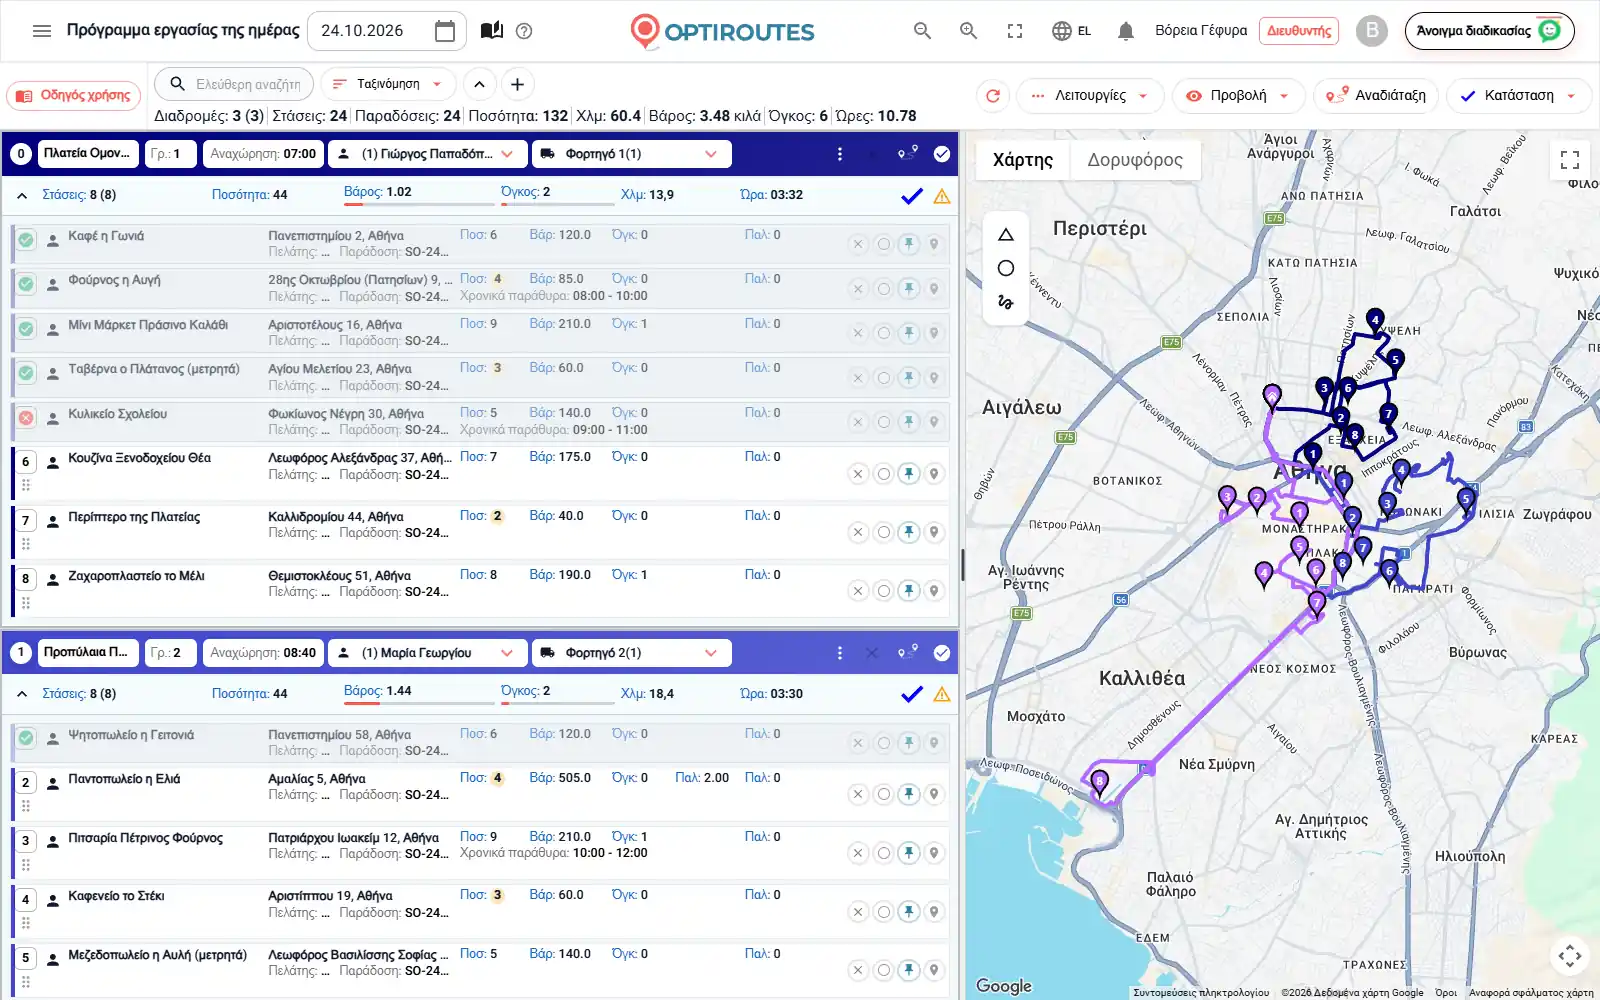
Task: Open the vehicle dropdown Φορτηγό 2(1)
Action: 631,653
